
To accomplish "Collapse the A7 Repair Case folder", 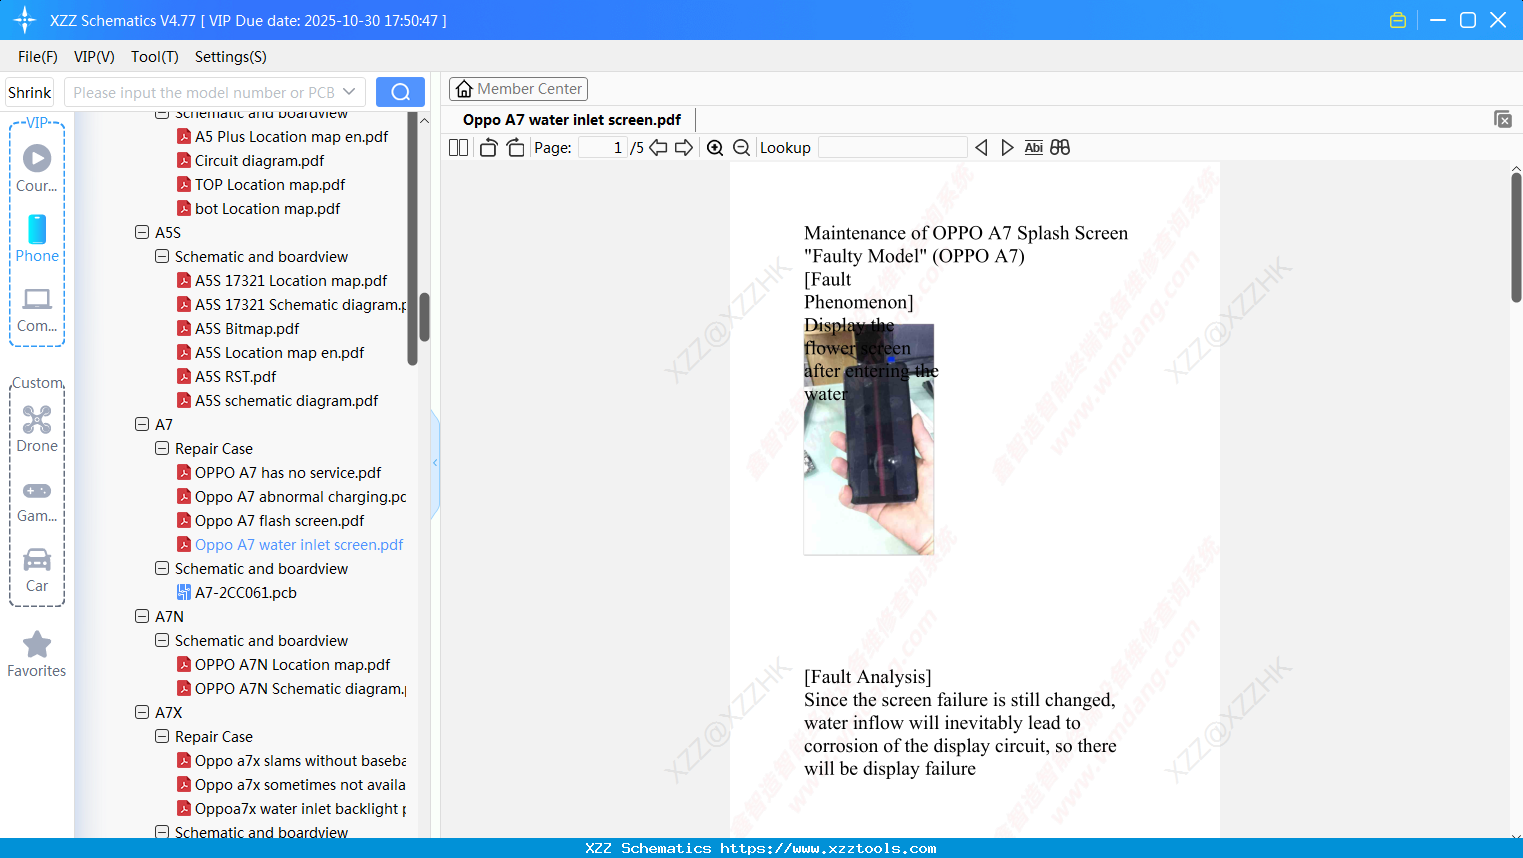I will coord(162,448).
